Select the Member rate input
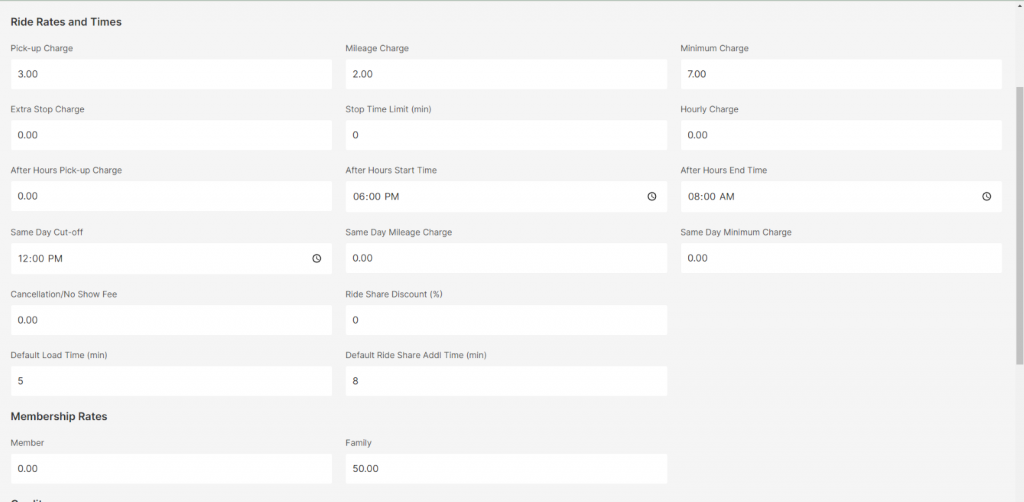 pyautogui.click(x=171, y=469)
